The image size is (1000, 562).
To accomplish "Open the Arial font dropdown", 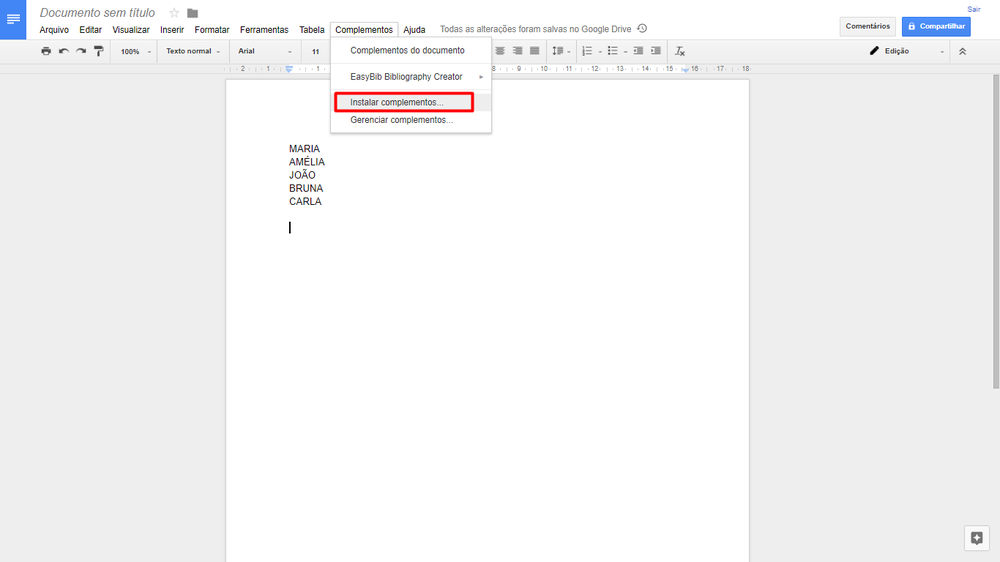I will click(264, 51).
